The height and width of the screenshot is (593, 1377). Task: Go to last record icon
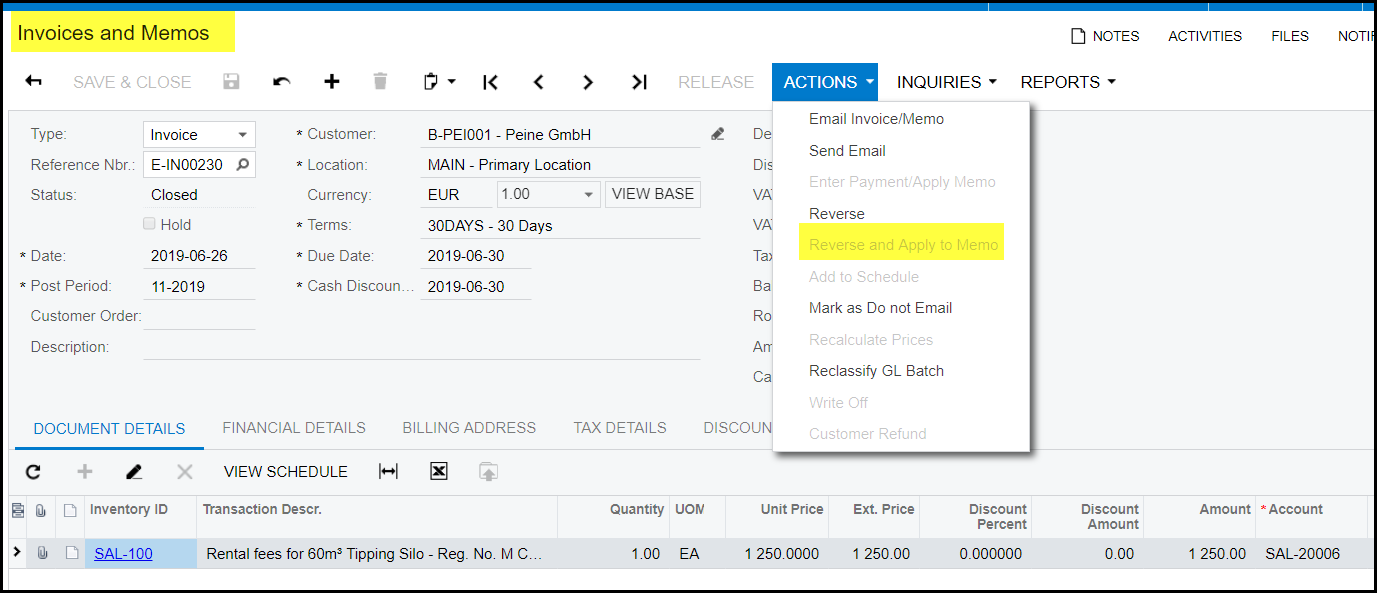tap(639, 82)
